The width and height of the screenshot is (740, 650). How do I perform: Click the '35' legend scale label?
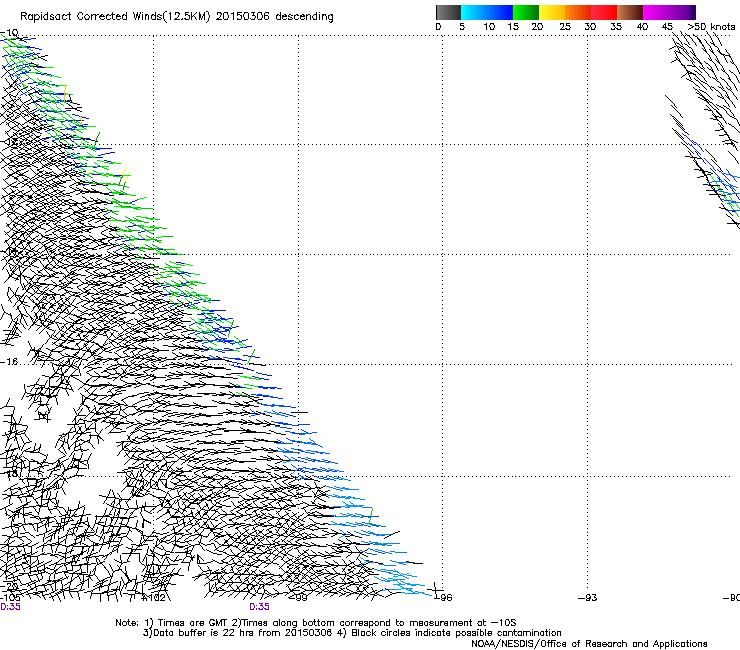tap(616, 27)
